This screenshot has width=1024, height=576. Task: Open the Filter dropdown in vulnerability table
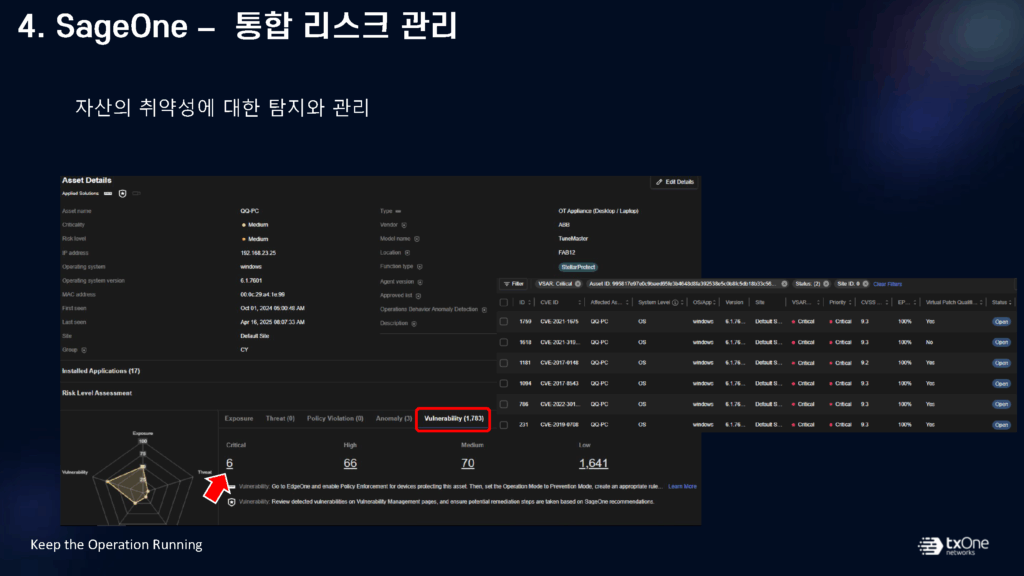tap(513, 284)
